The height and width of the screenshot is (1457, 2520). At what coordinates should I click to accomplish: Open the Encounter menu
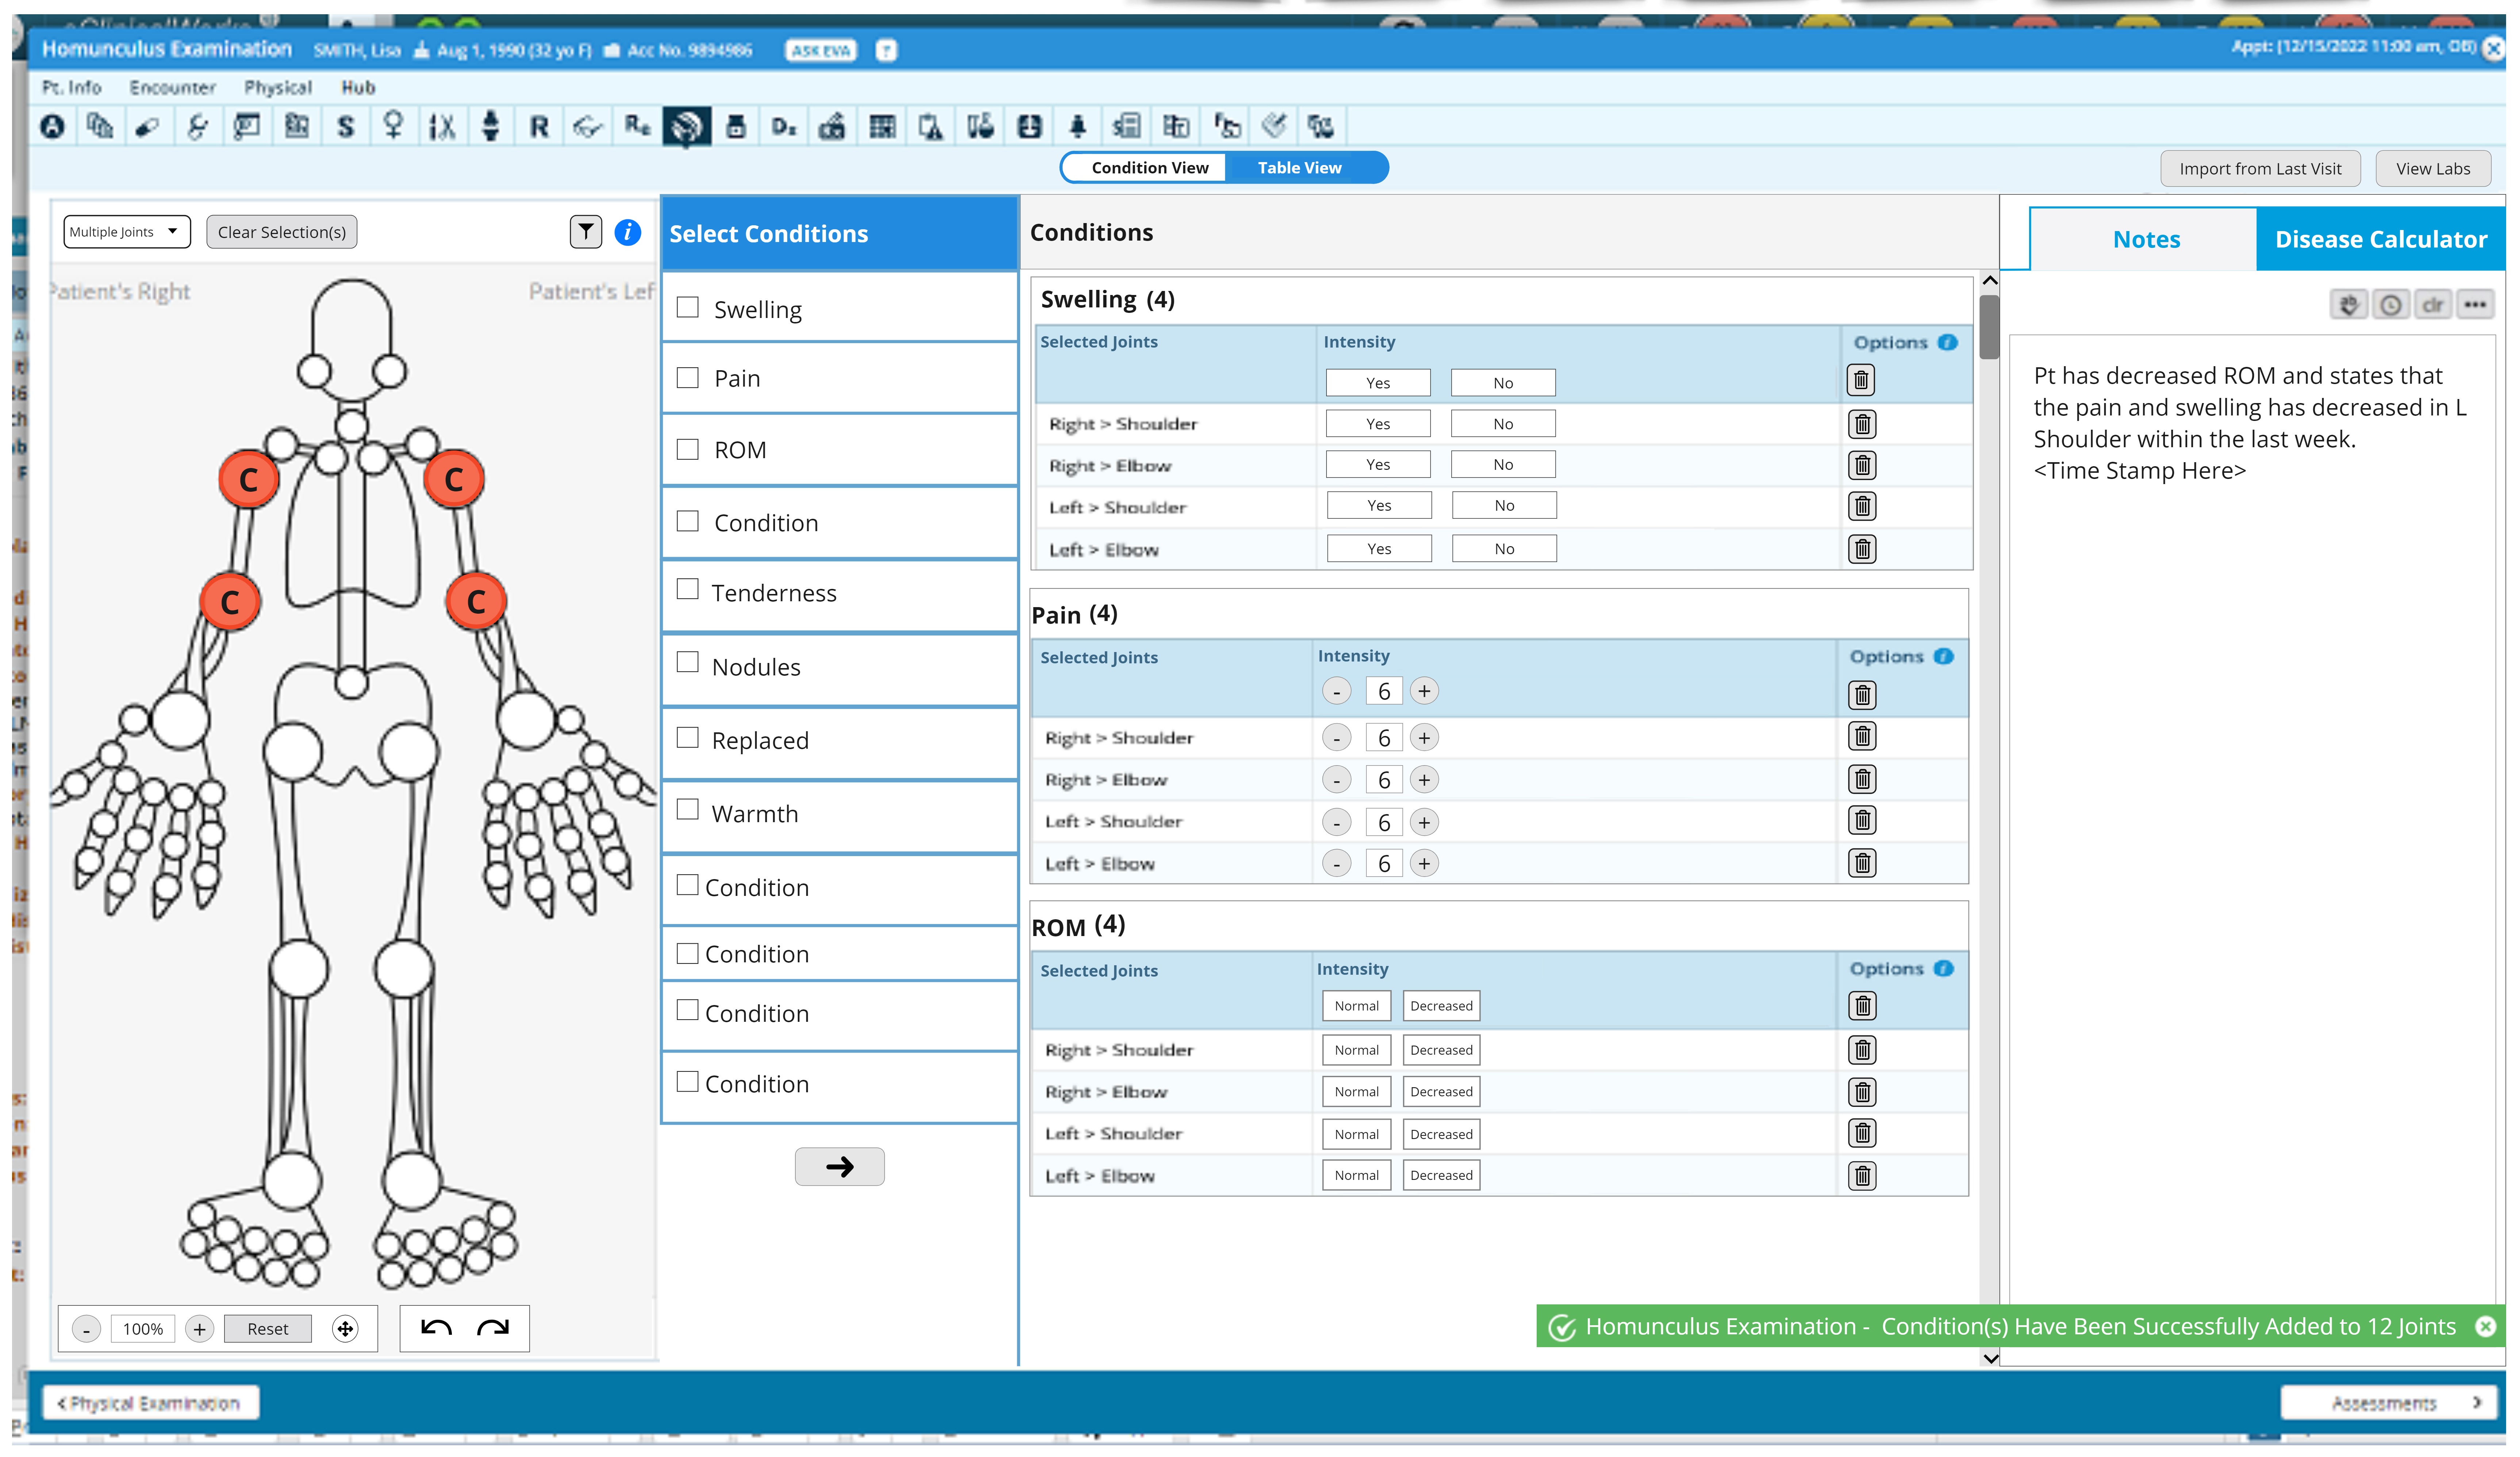[x=172, y=88]
